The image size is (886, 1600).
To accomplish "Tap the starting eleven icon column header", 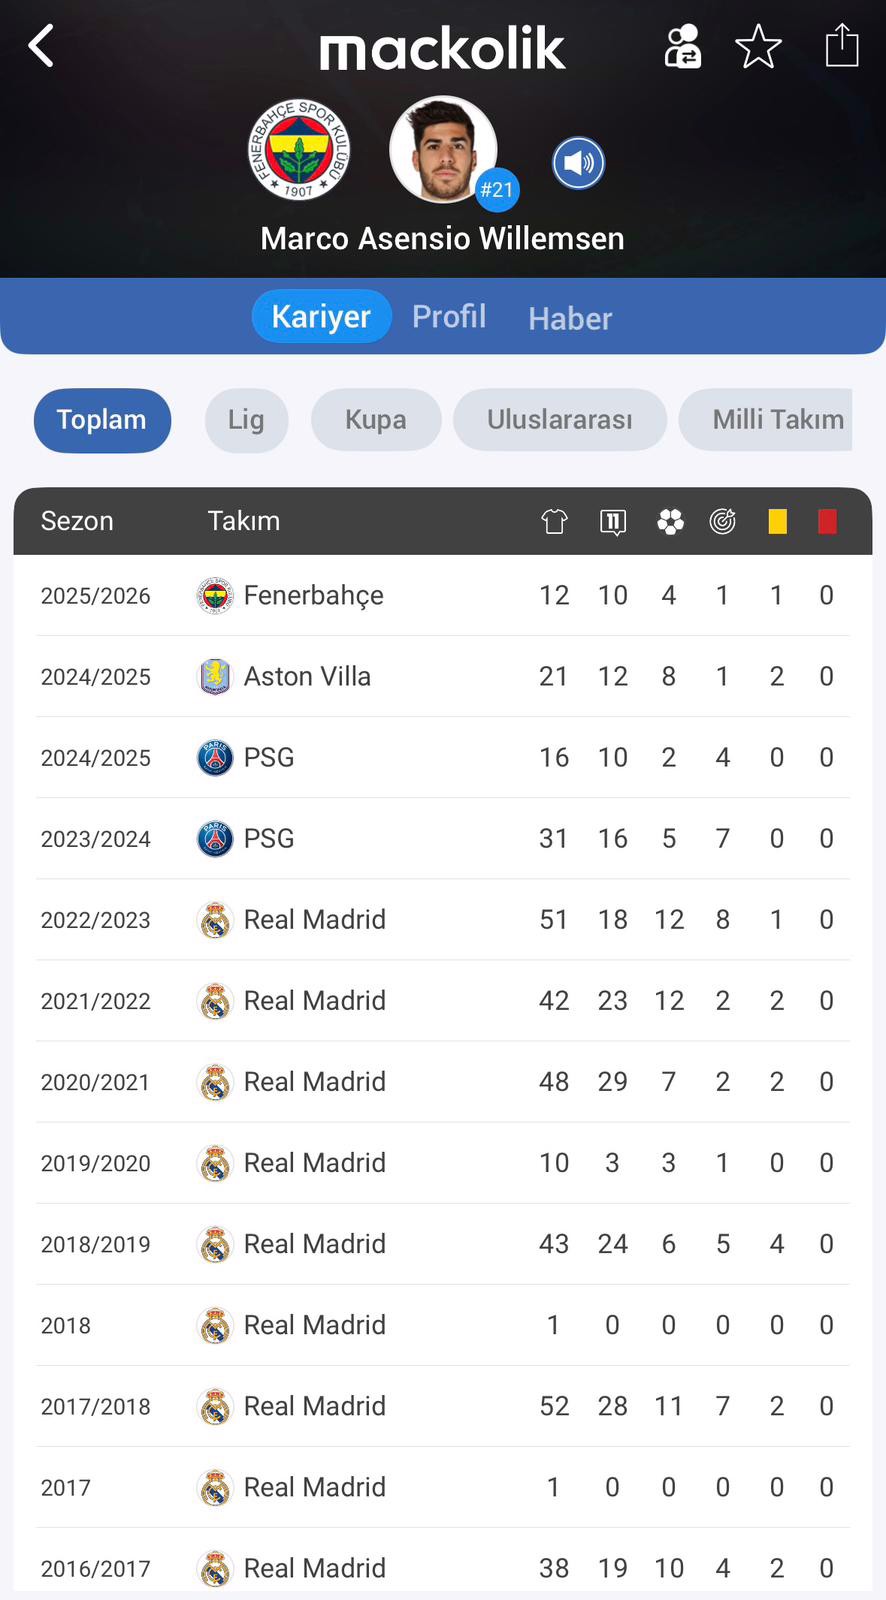I will (613, 521).
